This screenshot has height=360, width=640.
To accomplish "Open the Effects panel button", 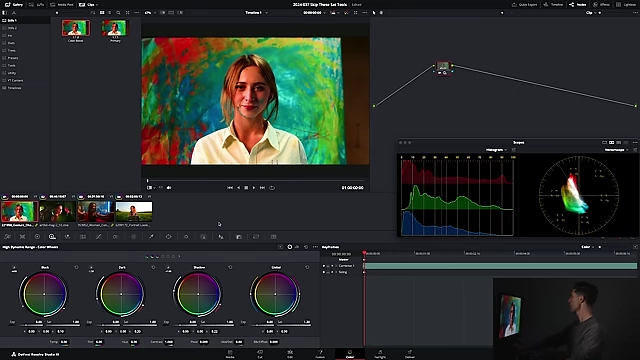I will pyautogui.click(x=601, y=4).
